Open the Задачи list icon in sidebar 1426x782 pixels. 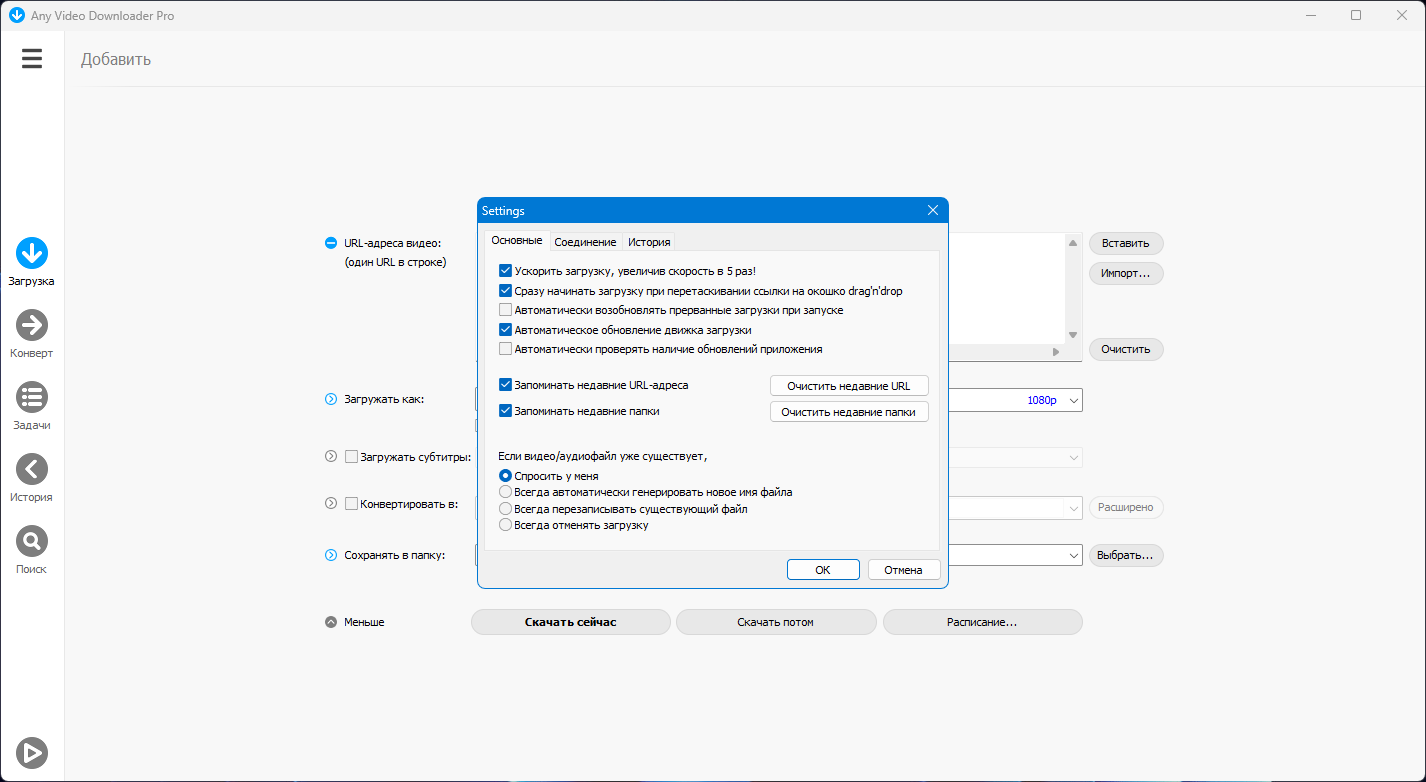32,397
